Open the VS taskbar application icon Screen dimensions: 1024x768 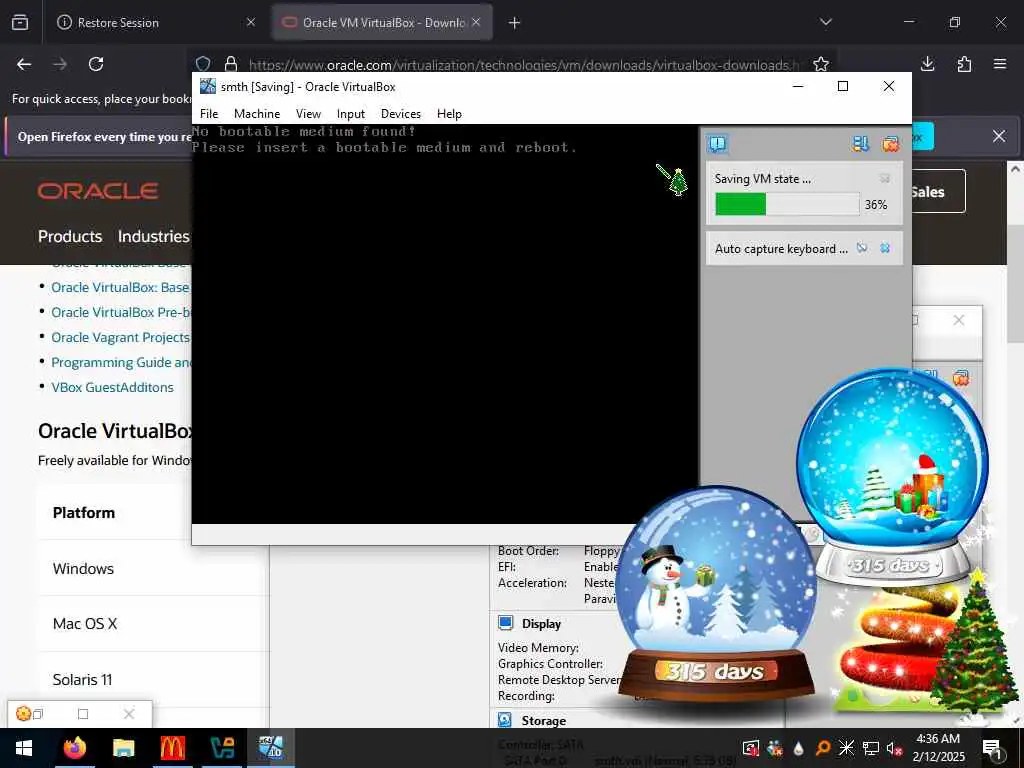(x=222, y=748)
